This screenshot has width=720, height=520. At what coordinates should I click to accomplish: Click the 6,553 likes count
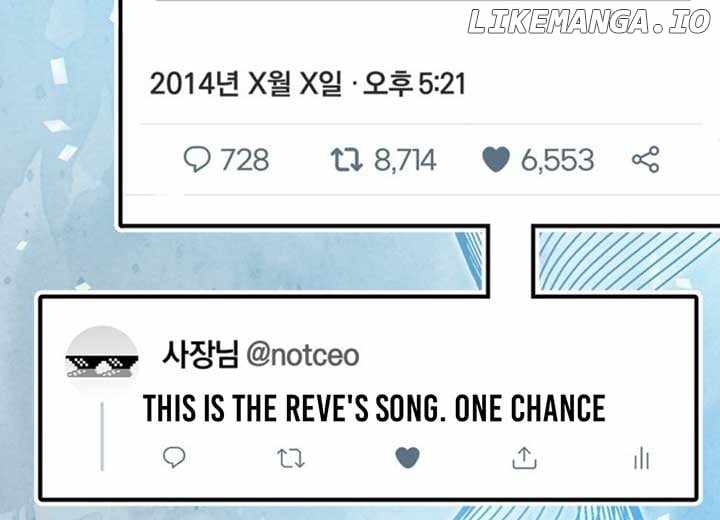[x=557, y=160]
